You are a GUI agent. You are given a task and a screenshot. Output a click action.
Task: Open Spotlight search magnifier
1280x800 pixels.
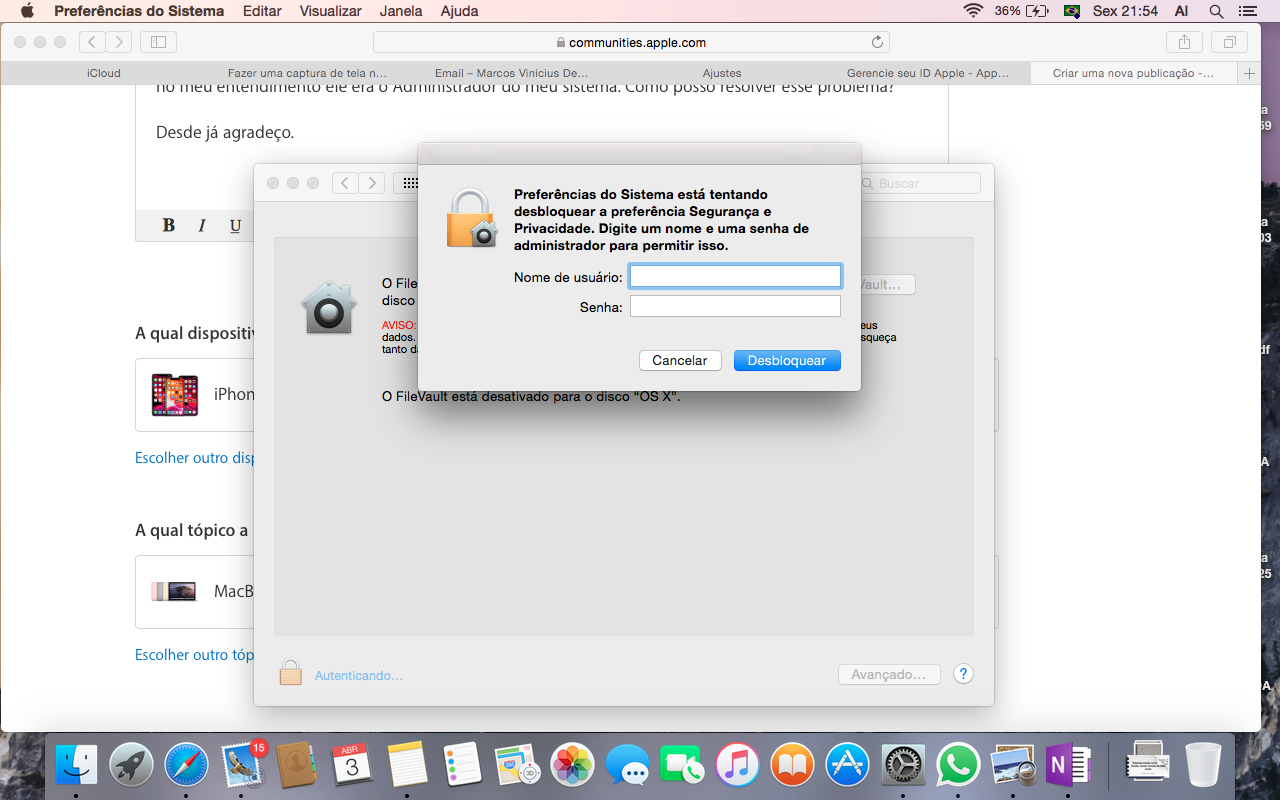[1216, 11]
